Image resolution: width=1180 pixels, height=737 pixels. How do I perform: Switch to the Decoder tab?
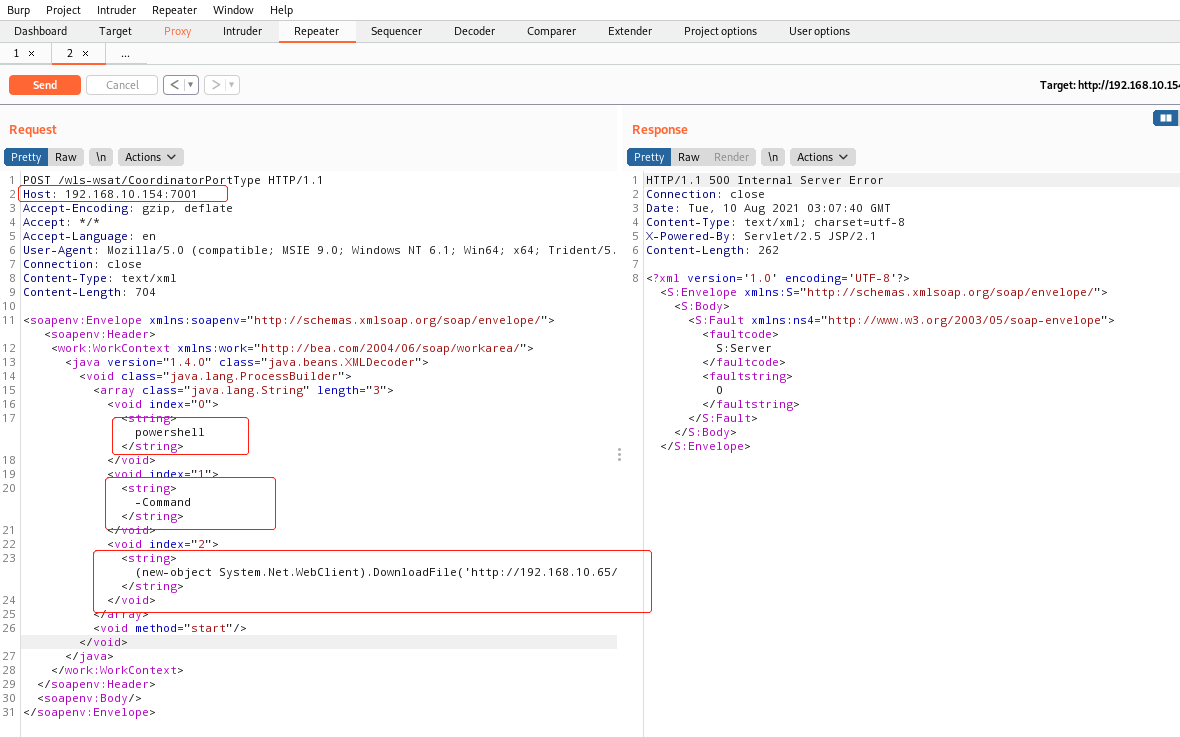tap(475, 31)
